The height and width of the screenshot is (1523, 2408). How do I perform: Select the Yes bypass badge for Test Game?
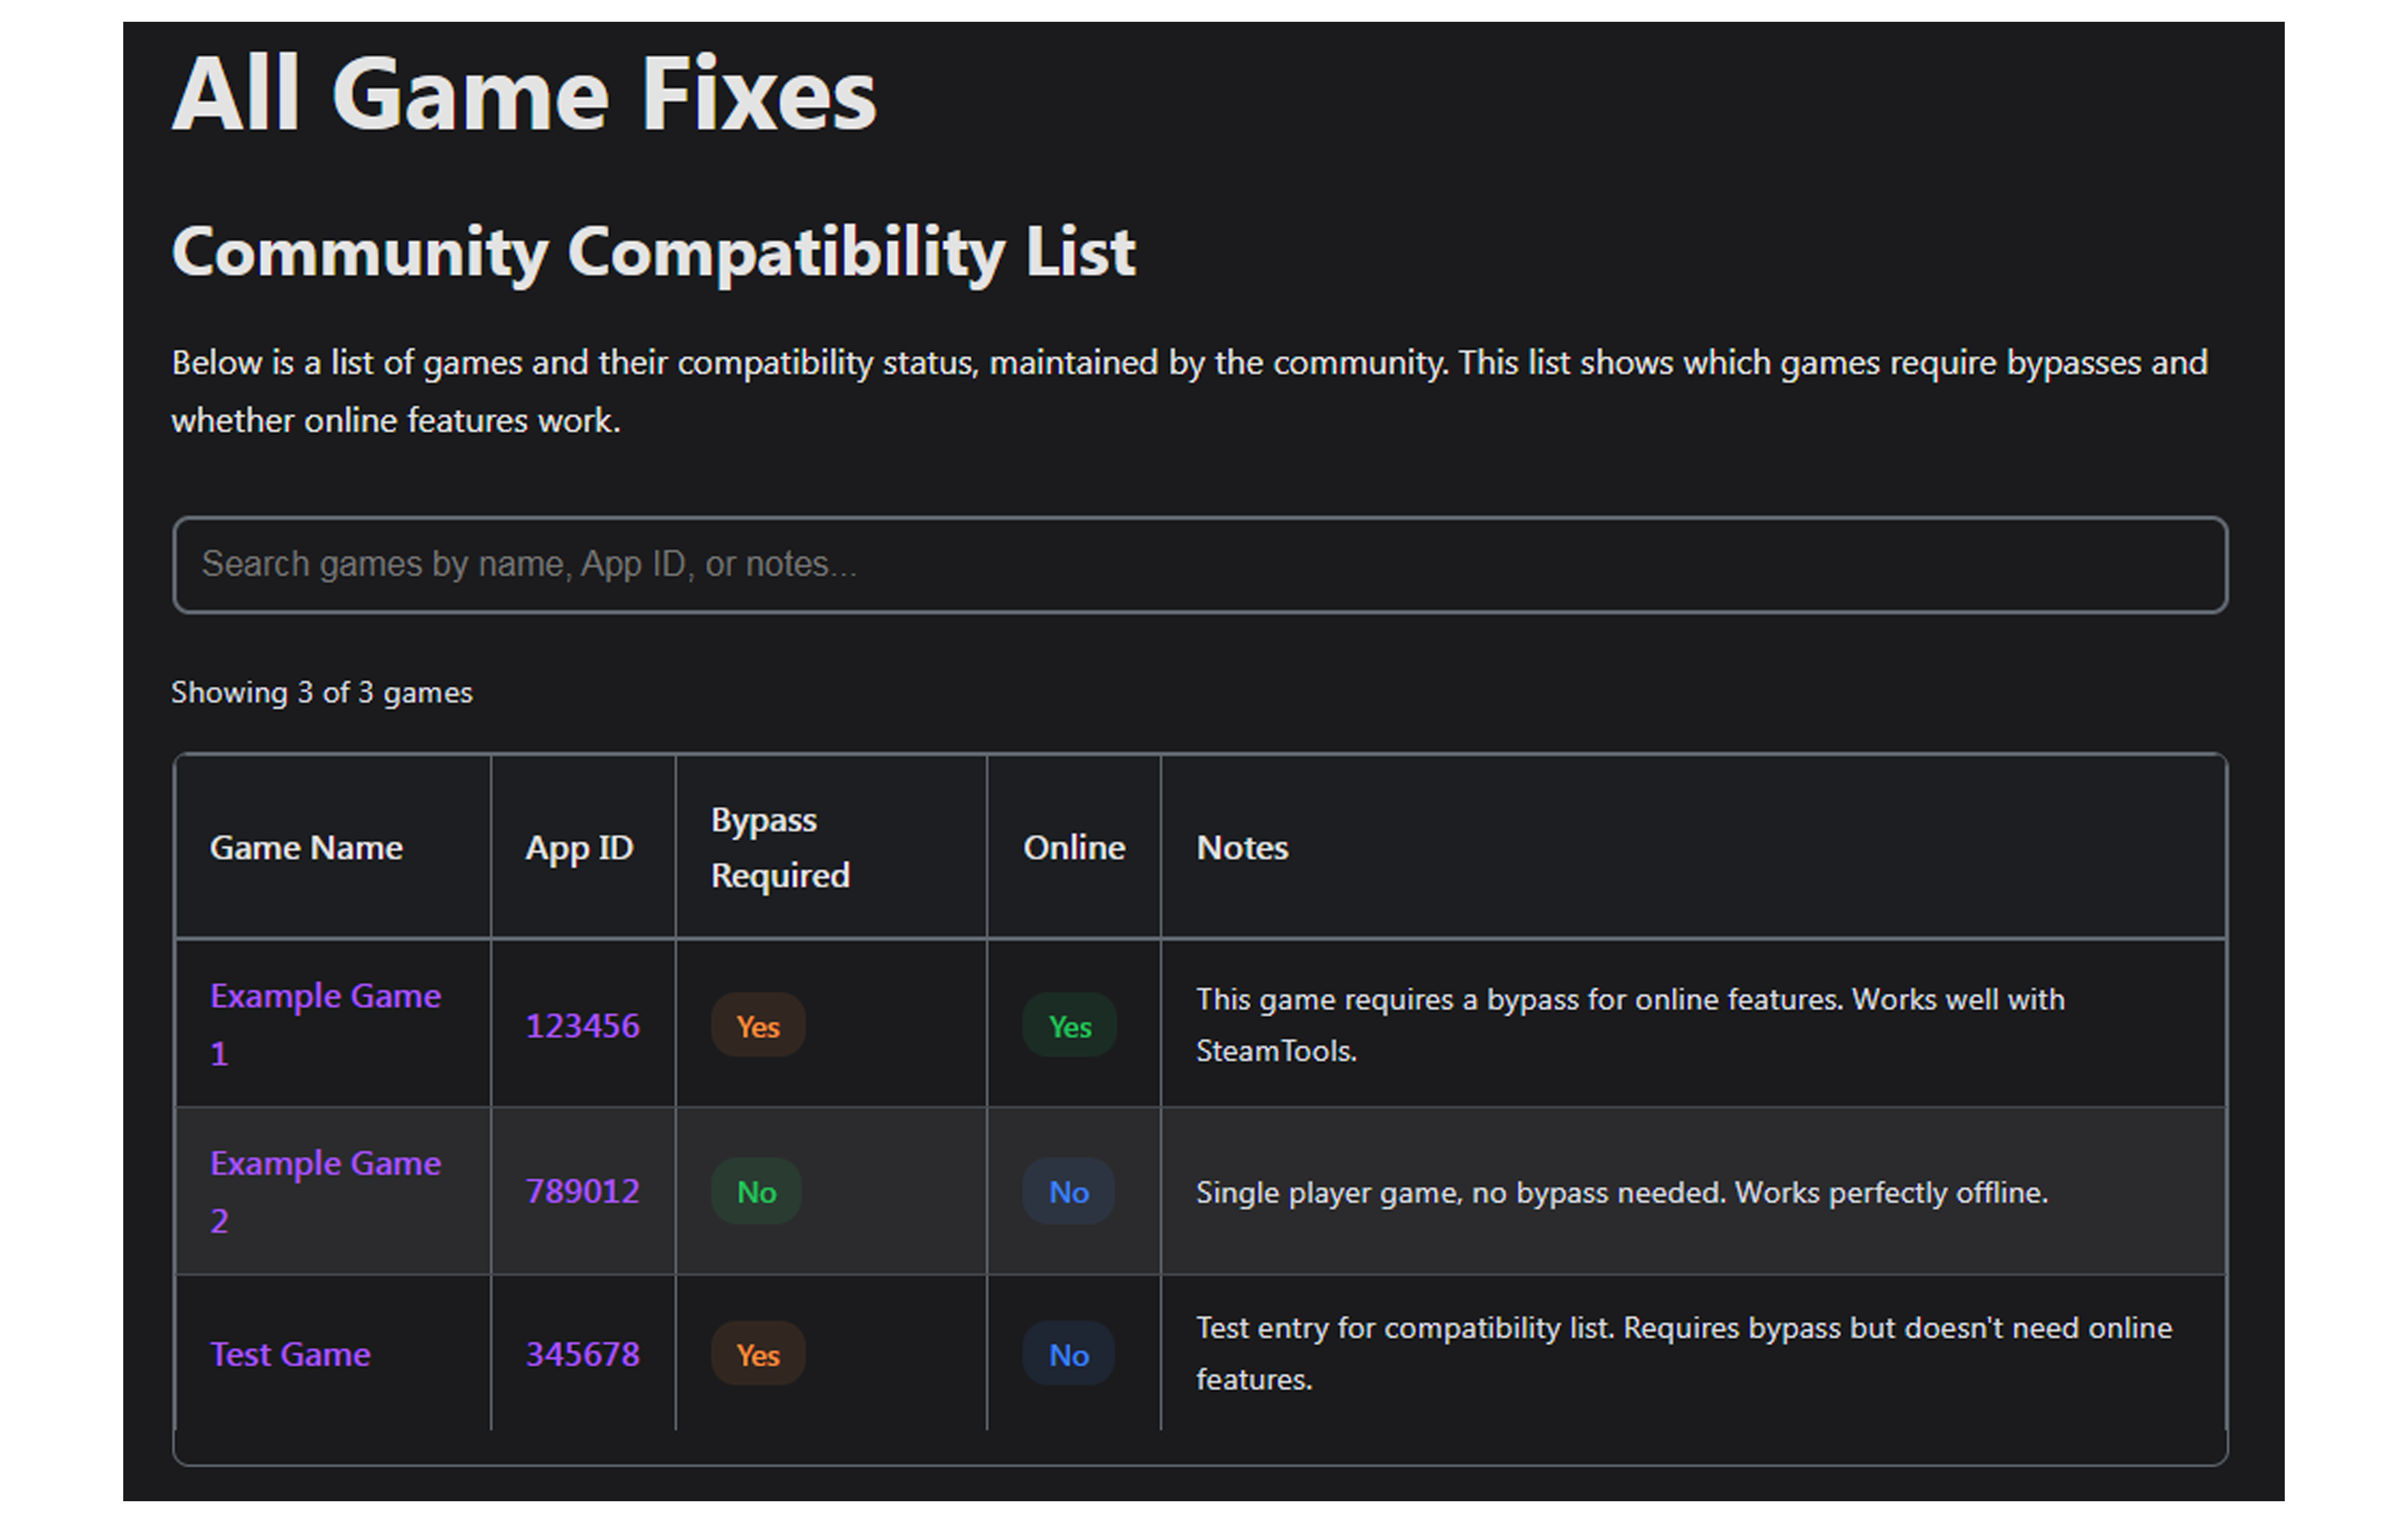pyautogui.click(x=757, y=1354)
